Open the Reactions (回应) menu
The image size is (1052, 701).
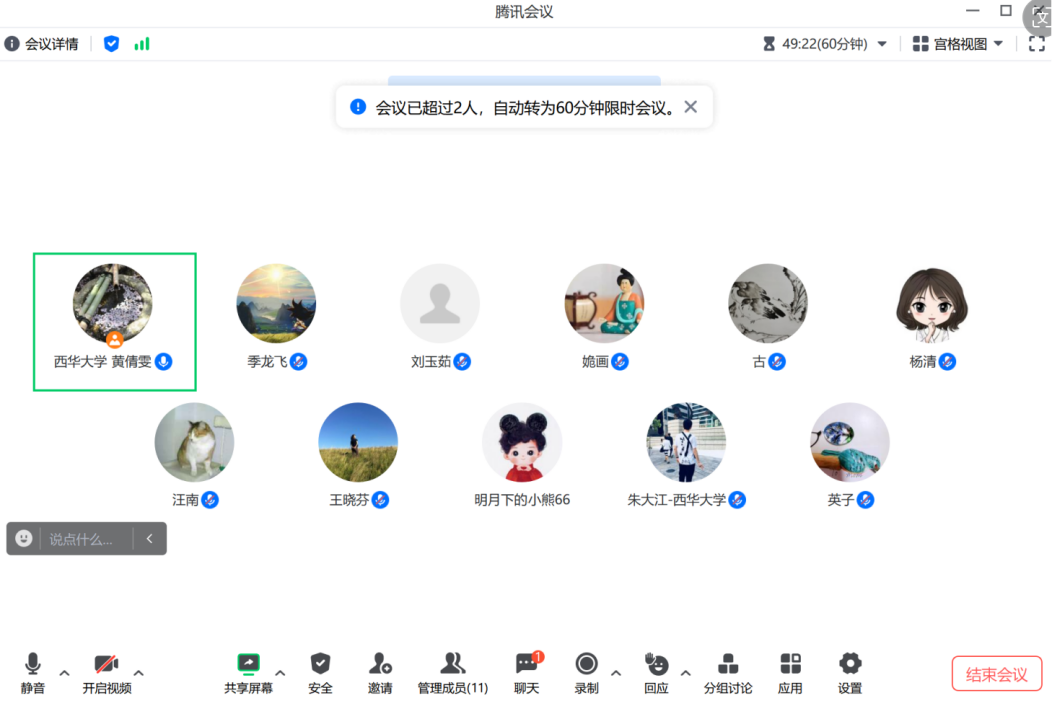(x=656, y=664)
